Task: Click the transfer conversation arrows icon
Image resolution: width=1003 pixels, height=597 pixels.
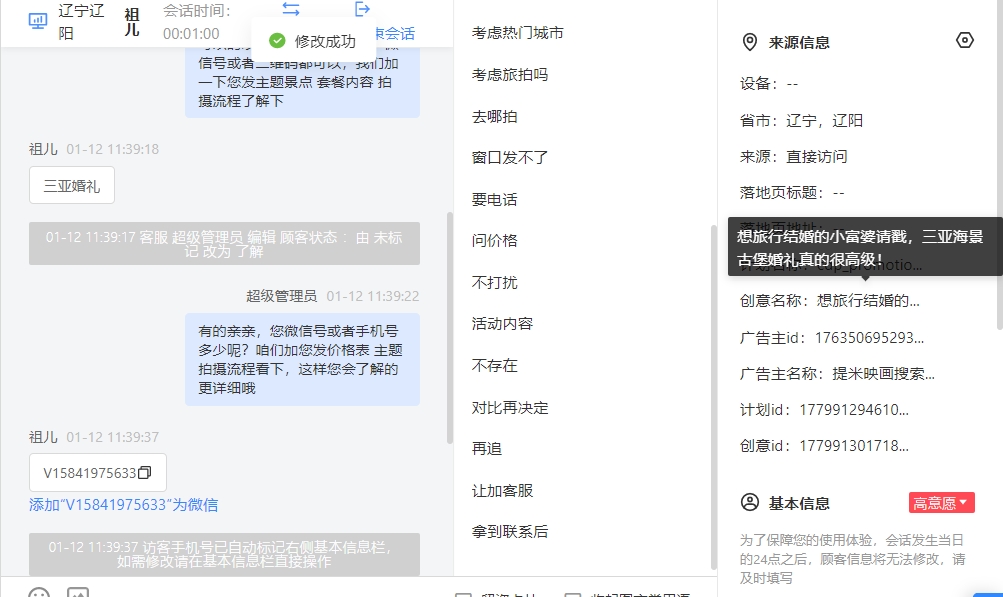Action: (x=291, y=9)
